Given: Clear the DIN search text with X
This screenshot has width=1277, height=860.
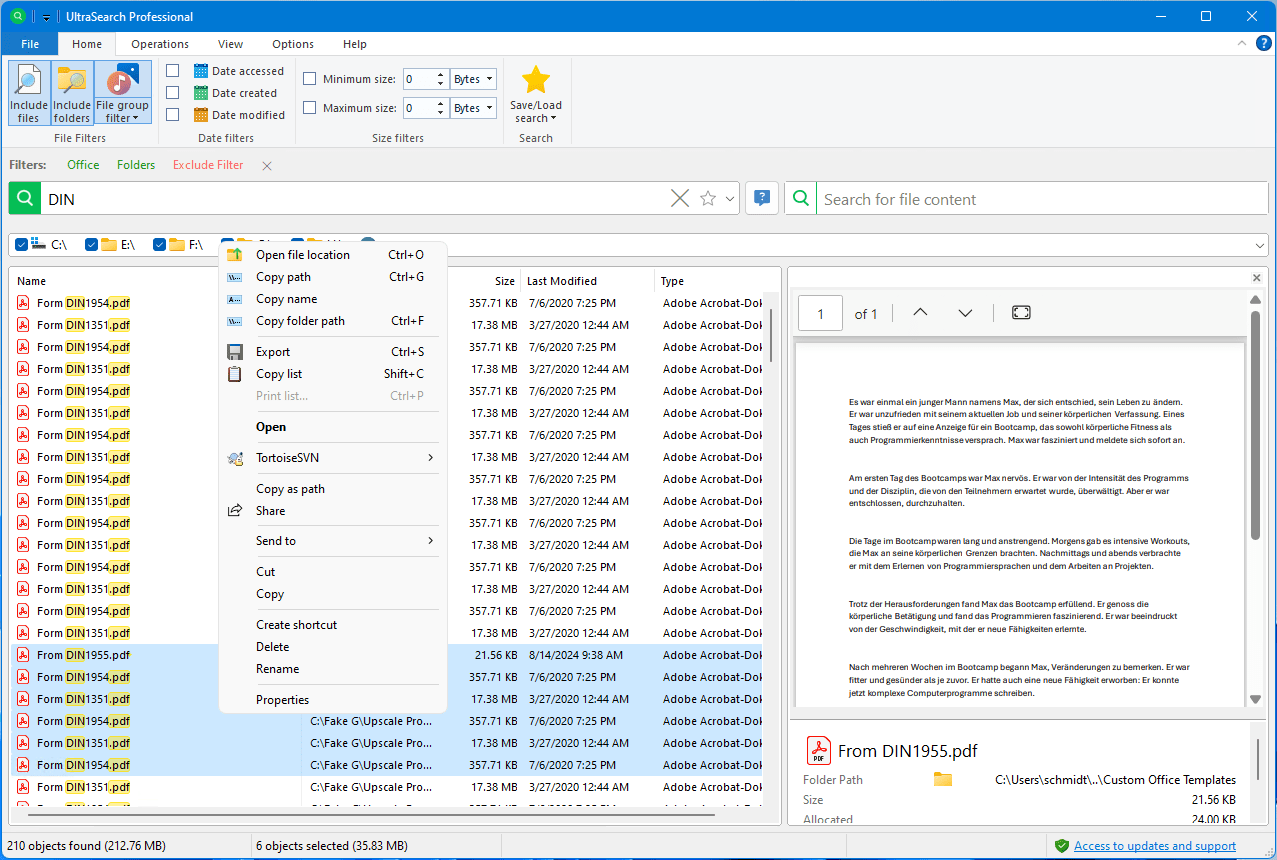Looking at the screenshot, I should click(680, 199).
